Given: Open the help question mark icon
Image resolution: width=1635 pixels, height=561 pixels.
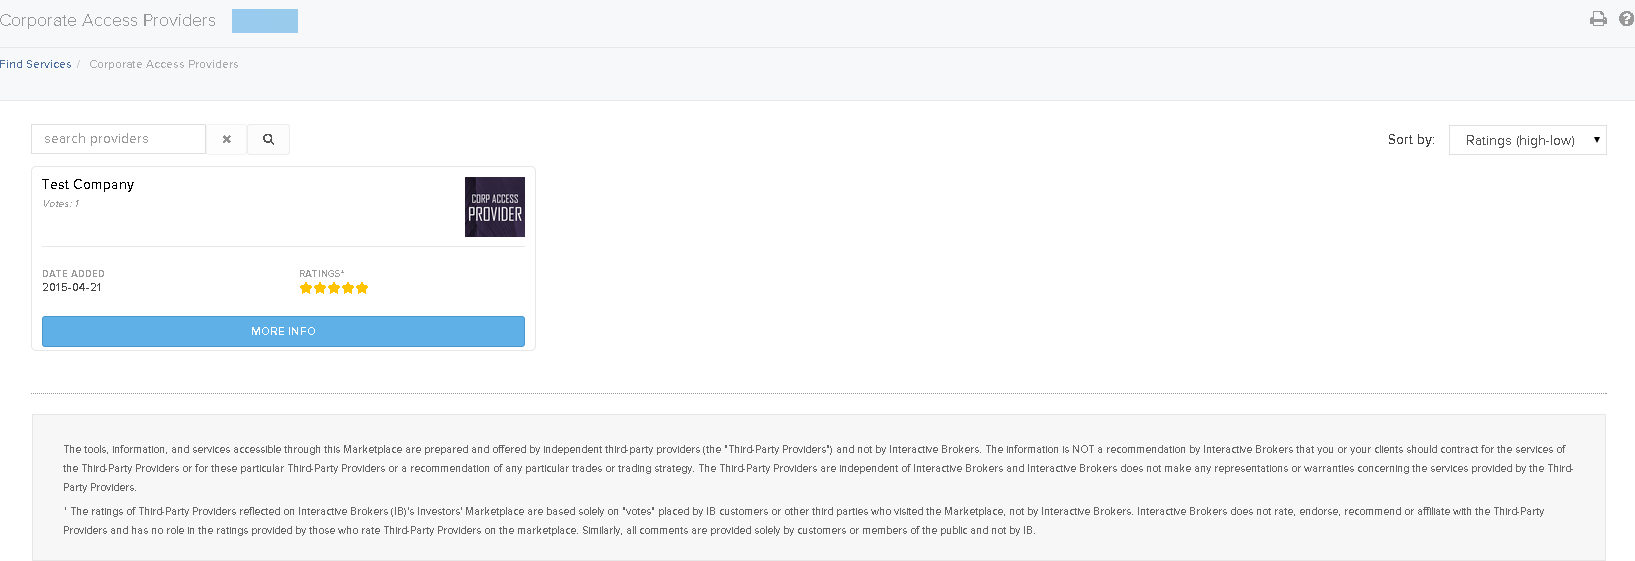Looking at the screenshot, I should [1626, 19].
